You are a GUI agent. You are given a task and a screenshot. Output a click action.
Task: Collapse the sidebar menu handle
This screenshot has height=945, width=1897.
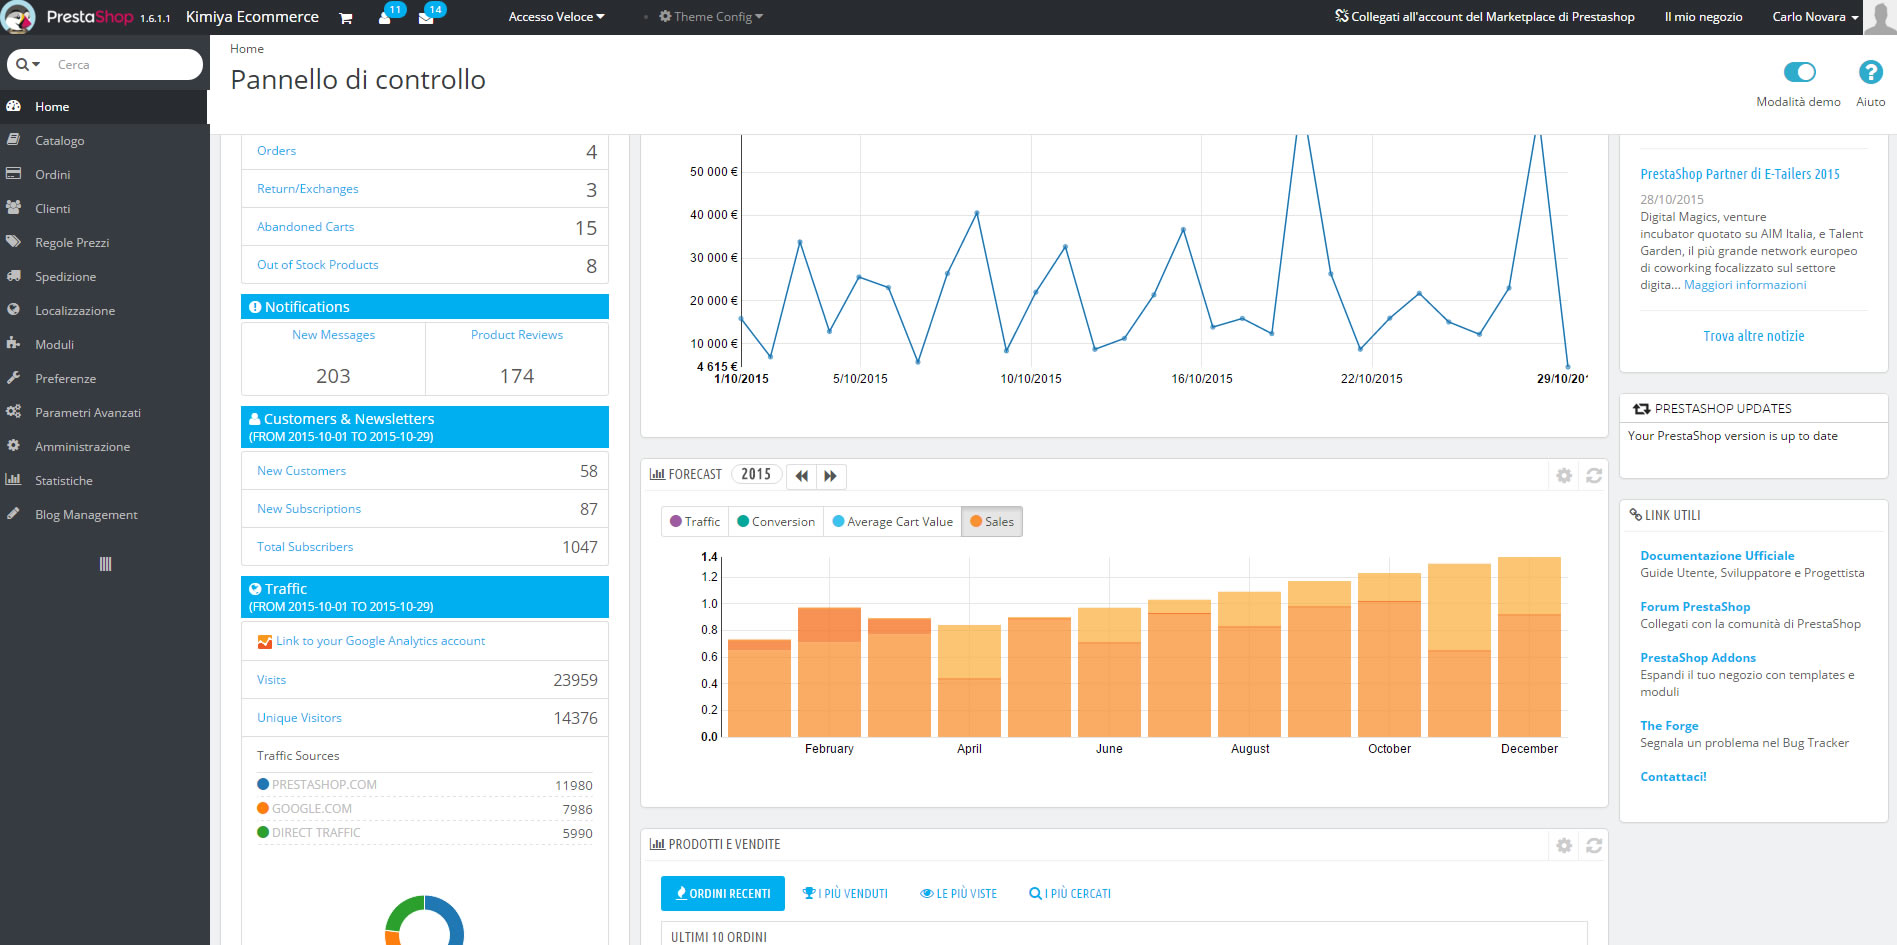pyautogui.click(x=105, y=564)
